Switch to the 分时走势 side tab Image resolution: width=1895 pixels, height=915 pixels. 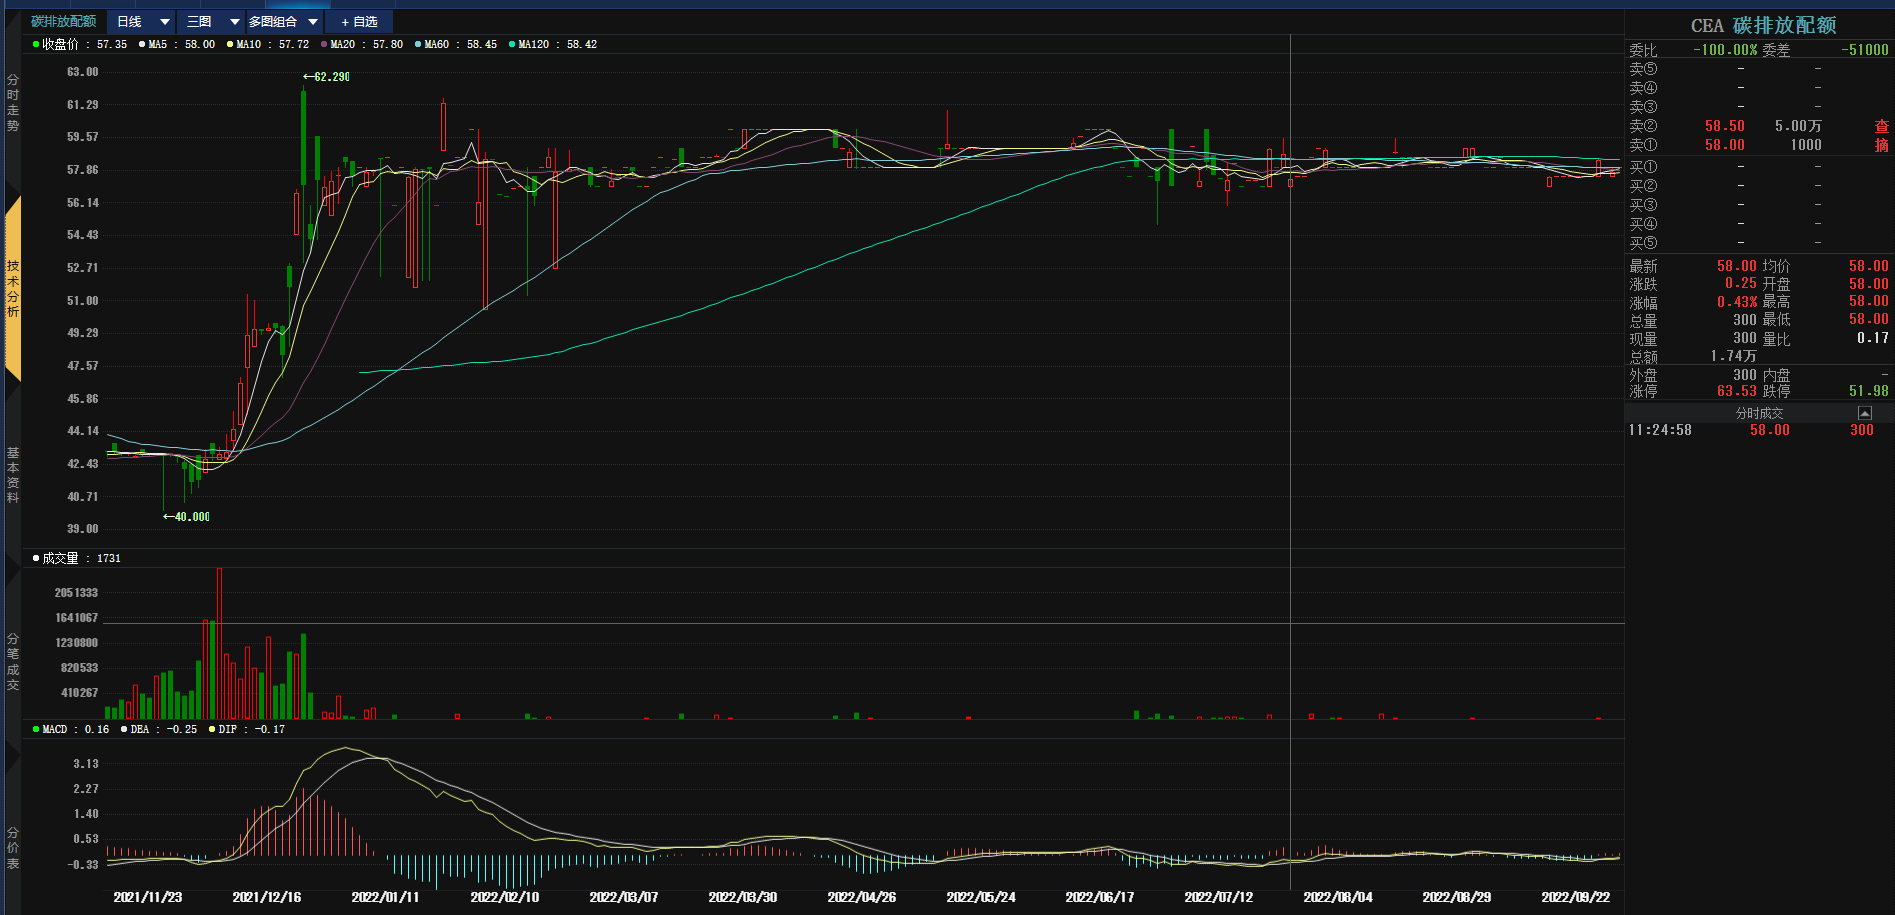[x=13, y=103]
